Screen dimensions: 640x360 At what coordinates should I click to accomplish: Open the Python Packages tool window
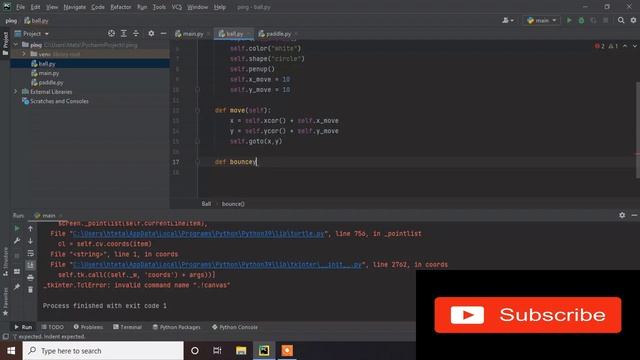[x=176, y=327]
